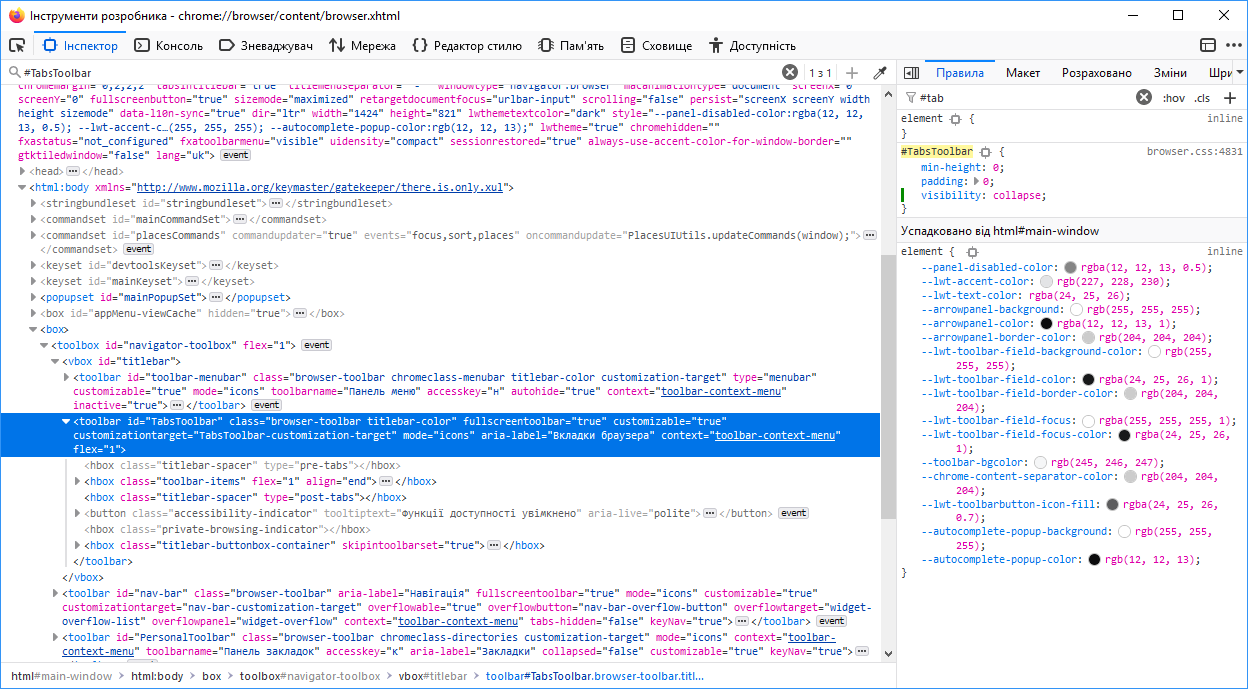Image resolution: width=1248 pixels, height=689 pixels.
Task: Click the styles filter field with #tab
Action: (x=1025, y=98)
